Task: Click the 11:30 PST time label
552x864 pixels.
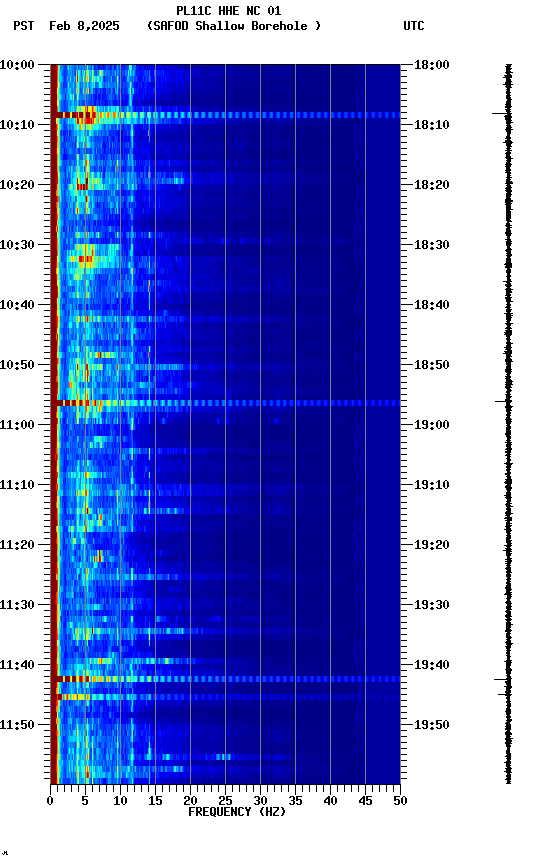Action: tap(17, 605)
